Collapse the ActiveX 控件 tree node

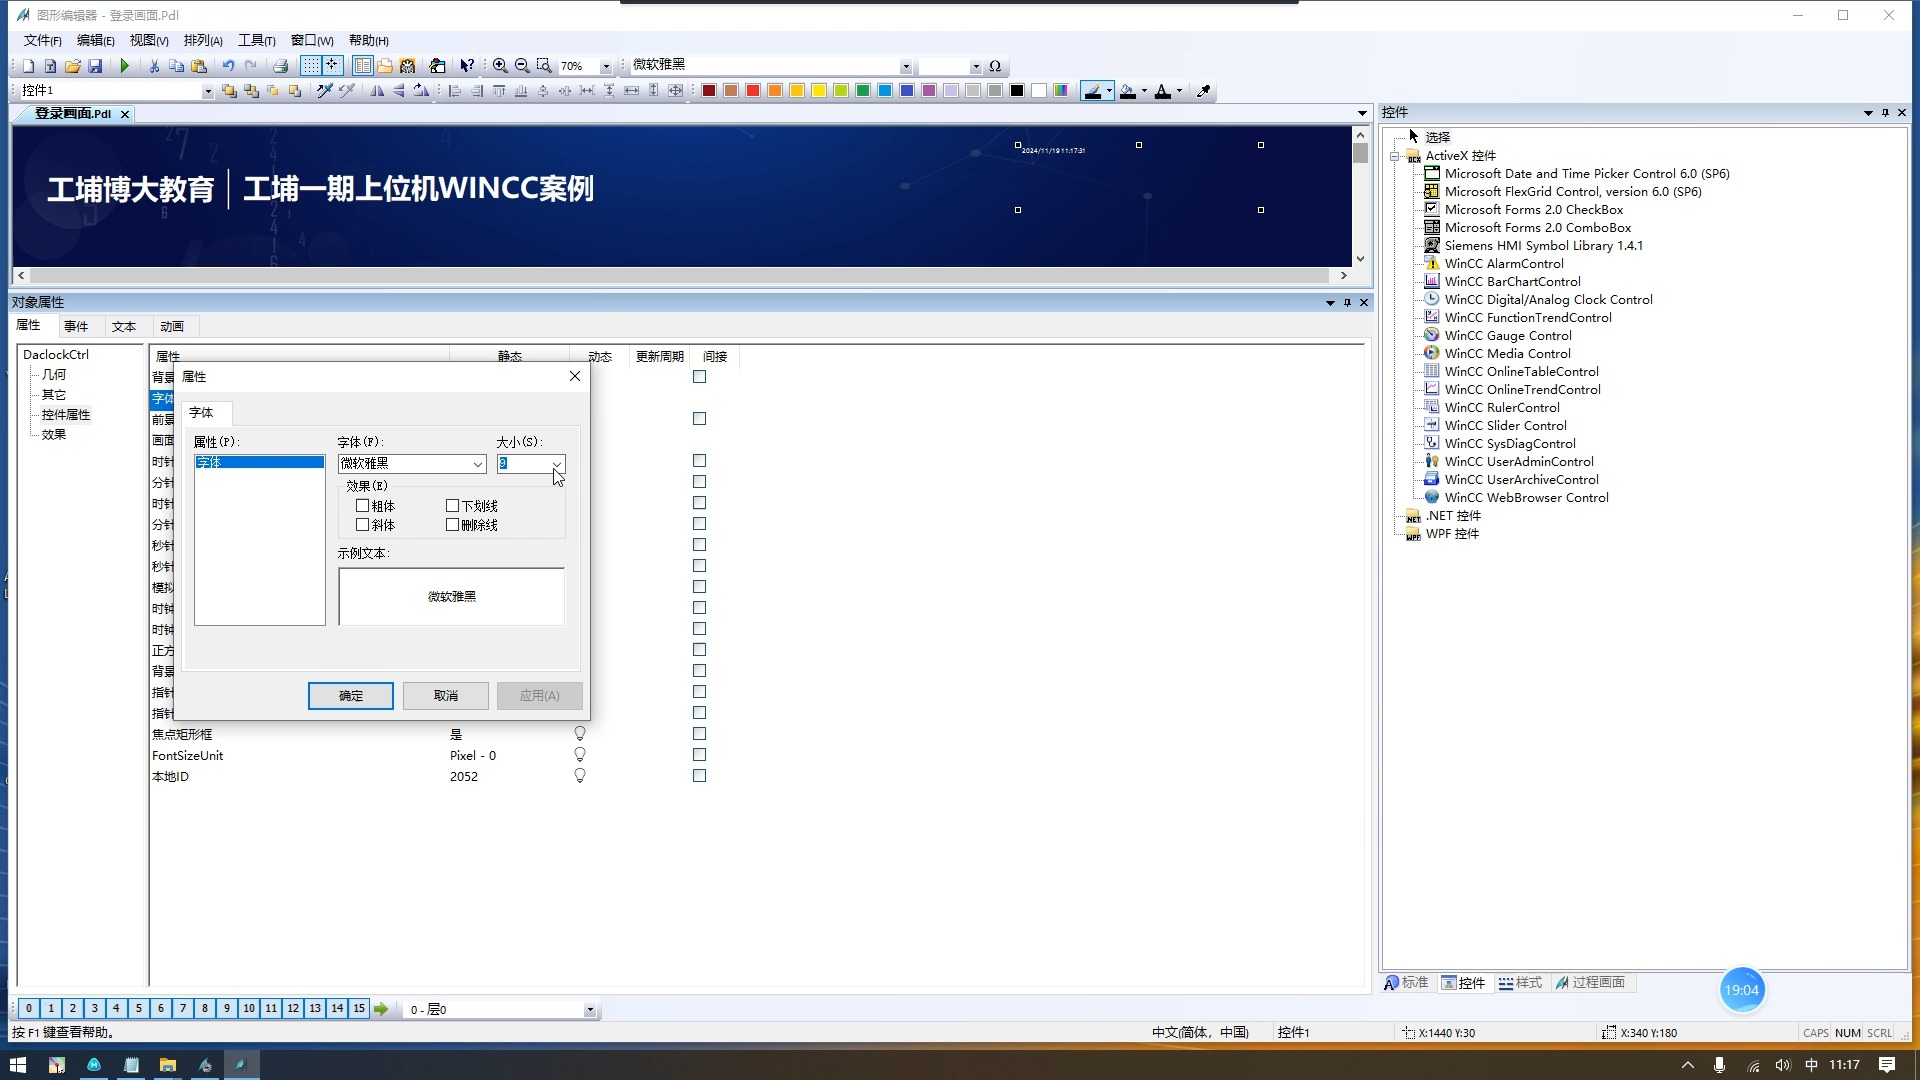[1394, 156]
